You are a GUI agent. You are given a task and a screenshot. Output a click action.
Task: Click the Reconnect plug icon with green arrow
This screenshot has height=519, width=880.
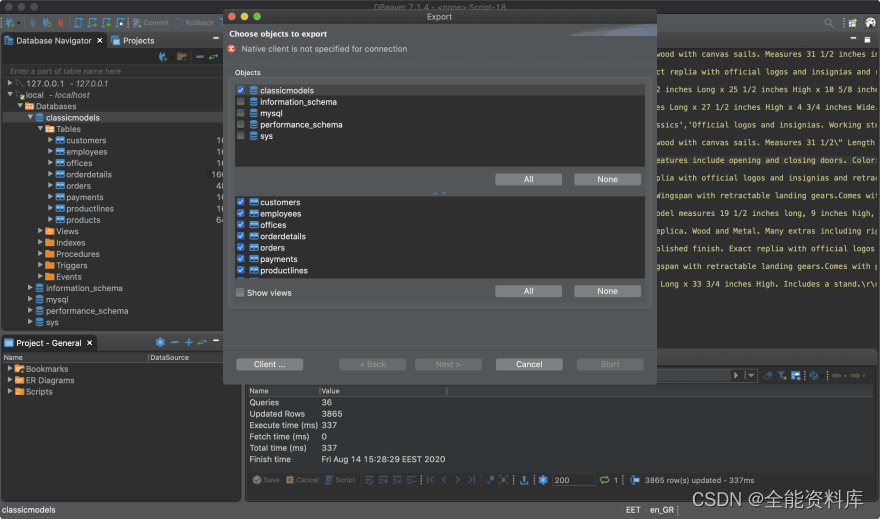[x=47, y=23]
